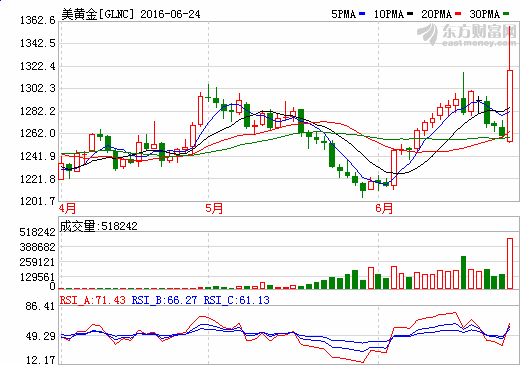Click the red RSI_A:71.43 indicator label
The image size is (520, 365).
tap(93, 300)
